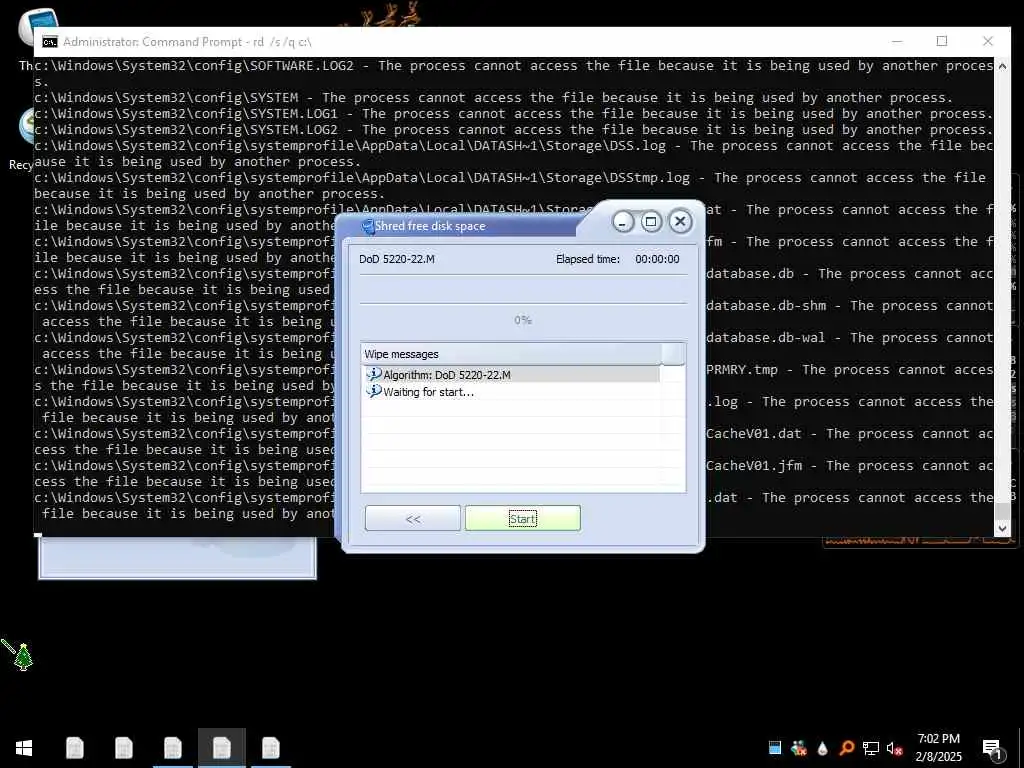Click the Command Prompt vertical scrollbar thumb
1024x768 pixels.
pyautogui.click(x=1002, y=512)
